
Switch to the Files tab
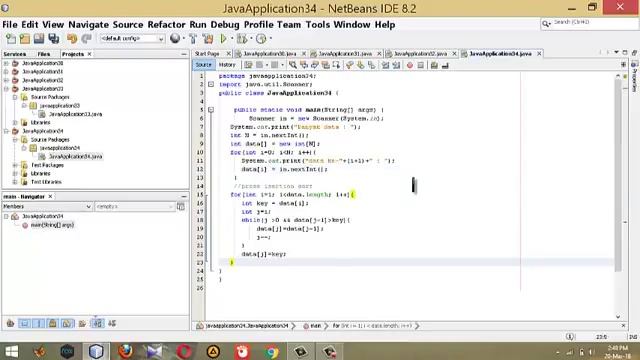(x=44, y=54)
